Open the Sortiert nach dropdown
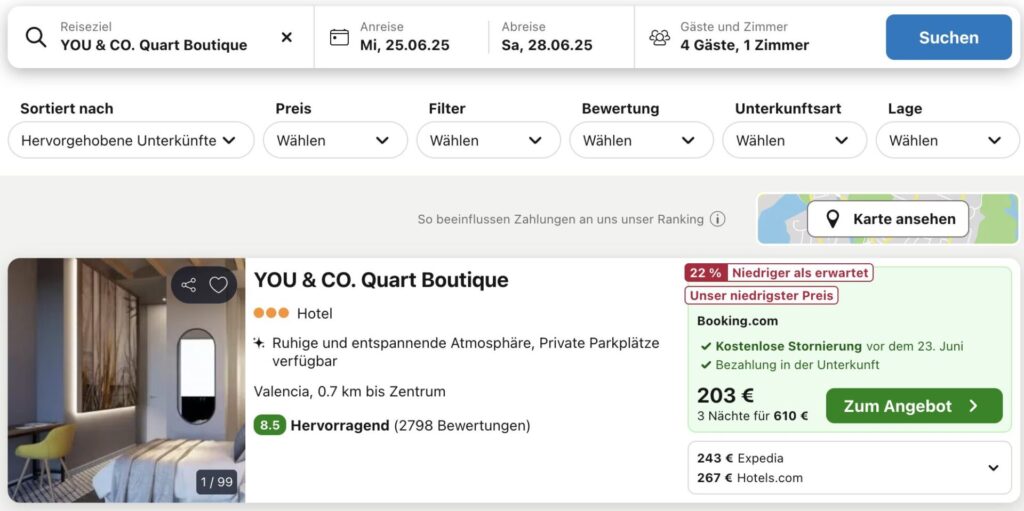Image resolution: width=1024 pixels, height=511 pixels. tap(131, 140)
